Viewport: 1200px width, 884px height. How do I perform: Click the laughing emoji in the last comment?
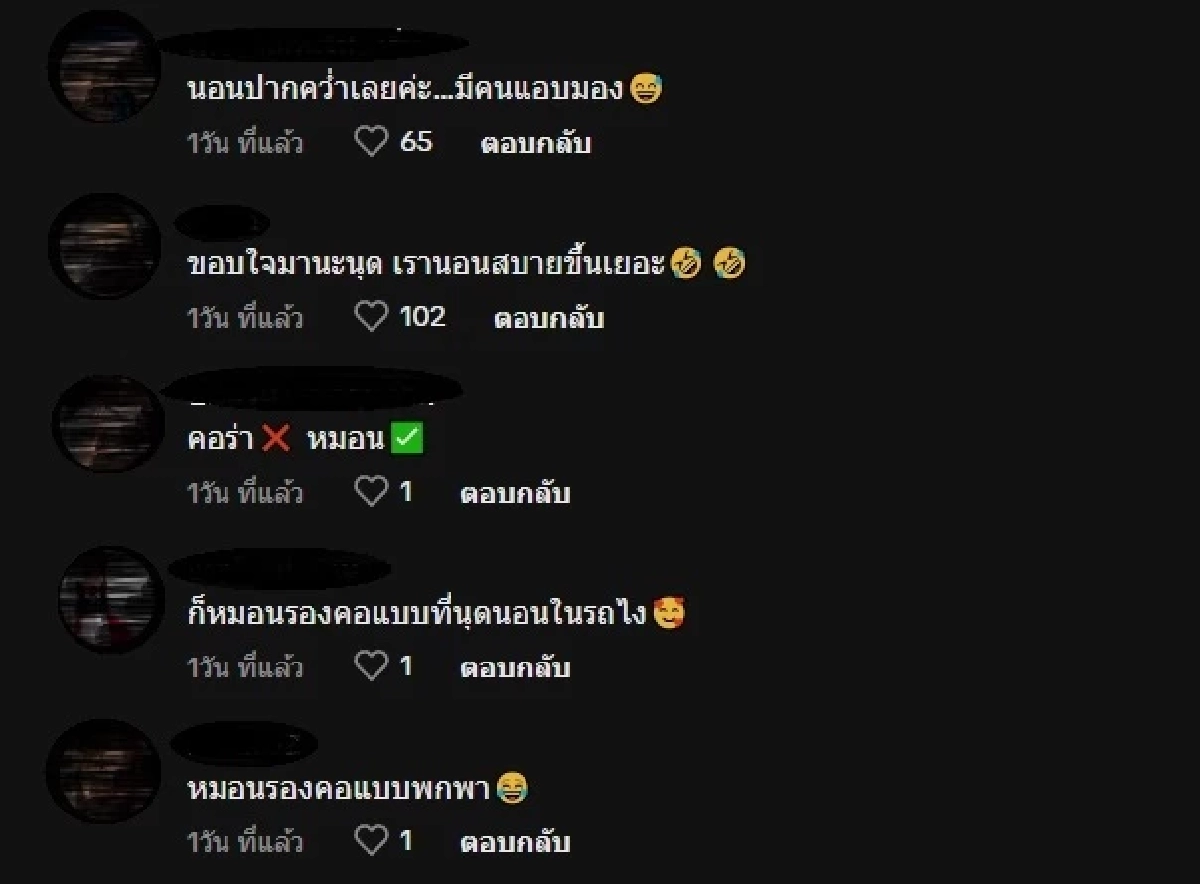pos(510,789)
